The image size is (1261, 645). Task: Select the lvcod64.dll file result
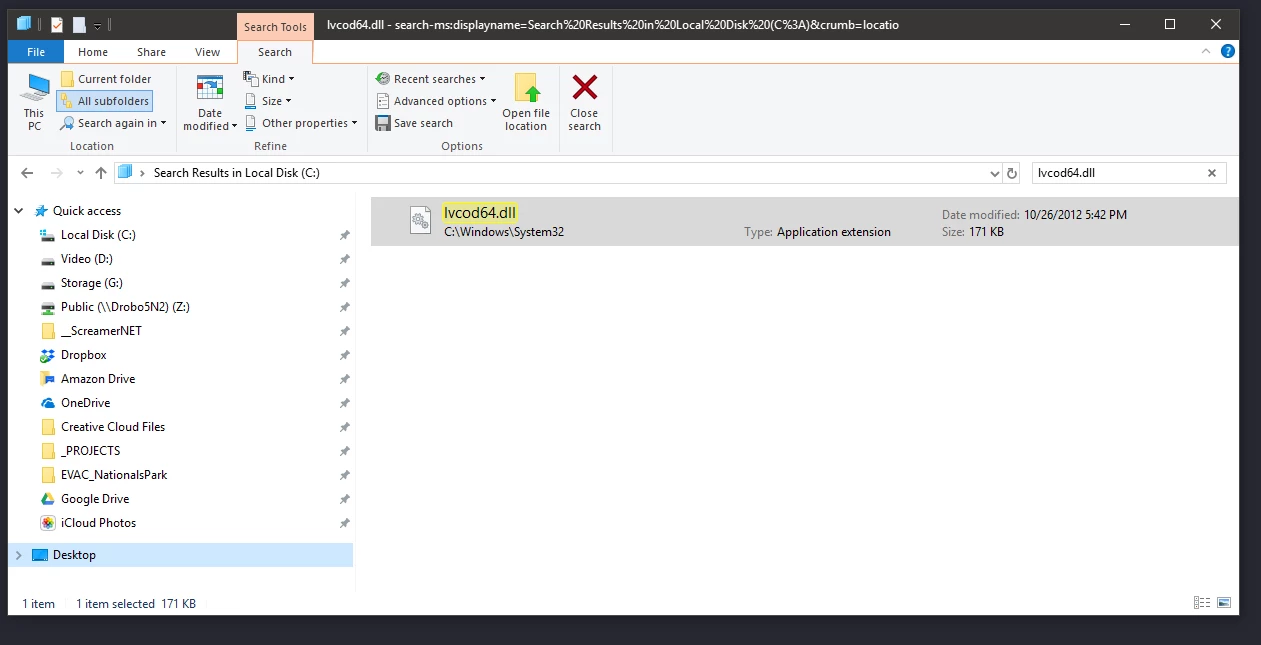[x=804, y=221]
